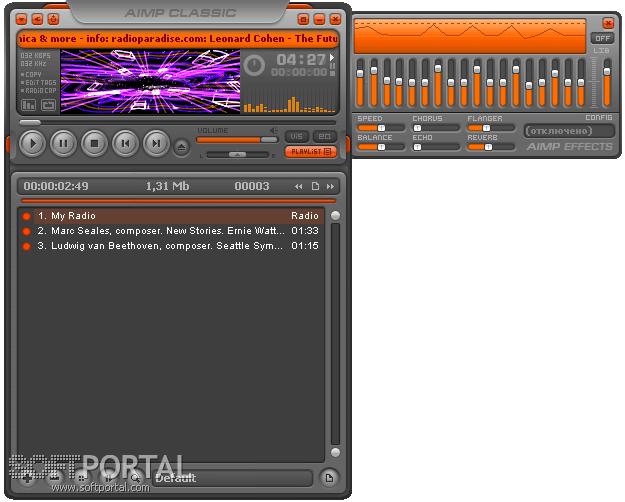Open the CONFIG effects option

(x=599, y=118)
